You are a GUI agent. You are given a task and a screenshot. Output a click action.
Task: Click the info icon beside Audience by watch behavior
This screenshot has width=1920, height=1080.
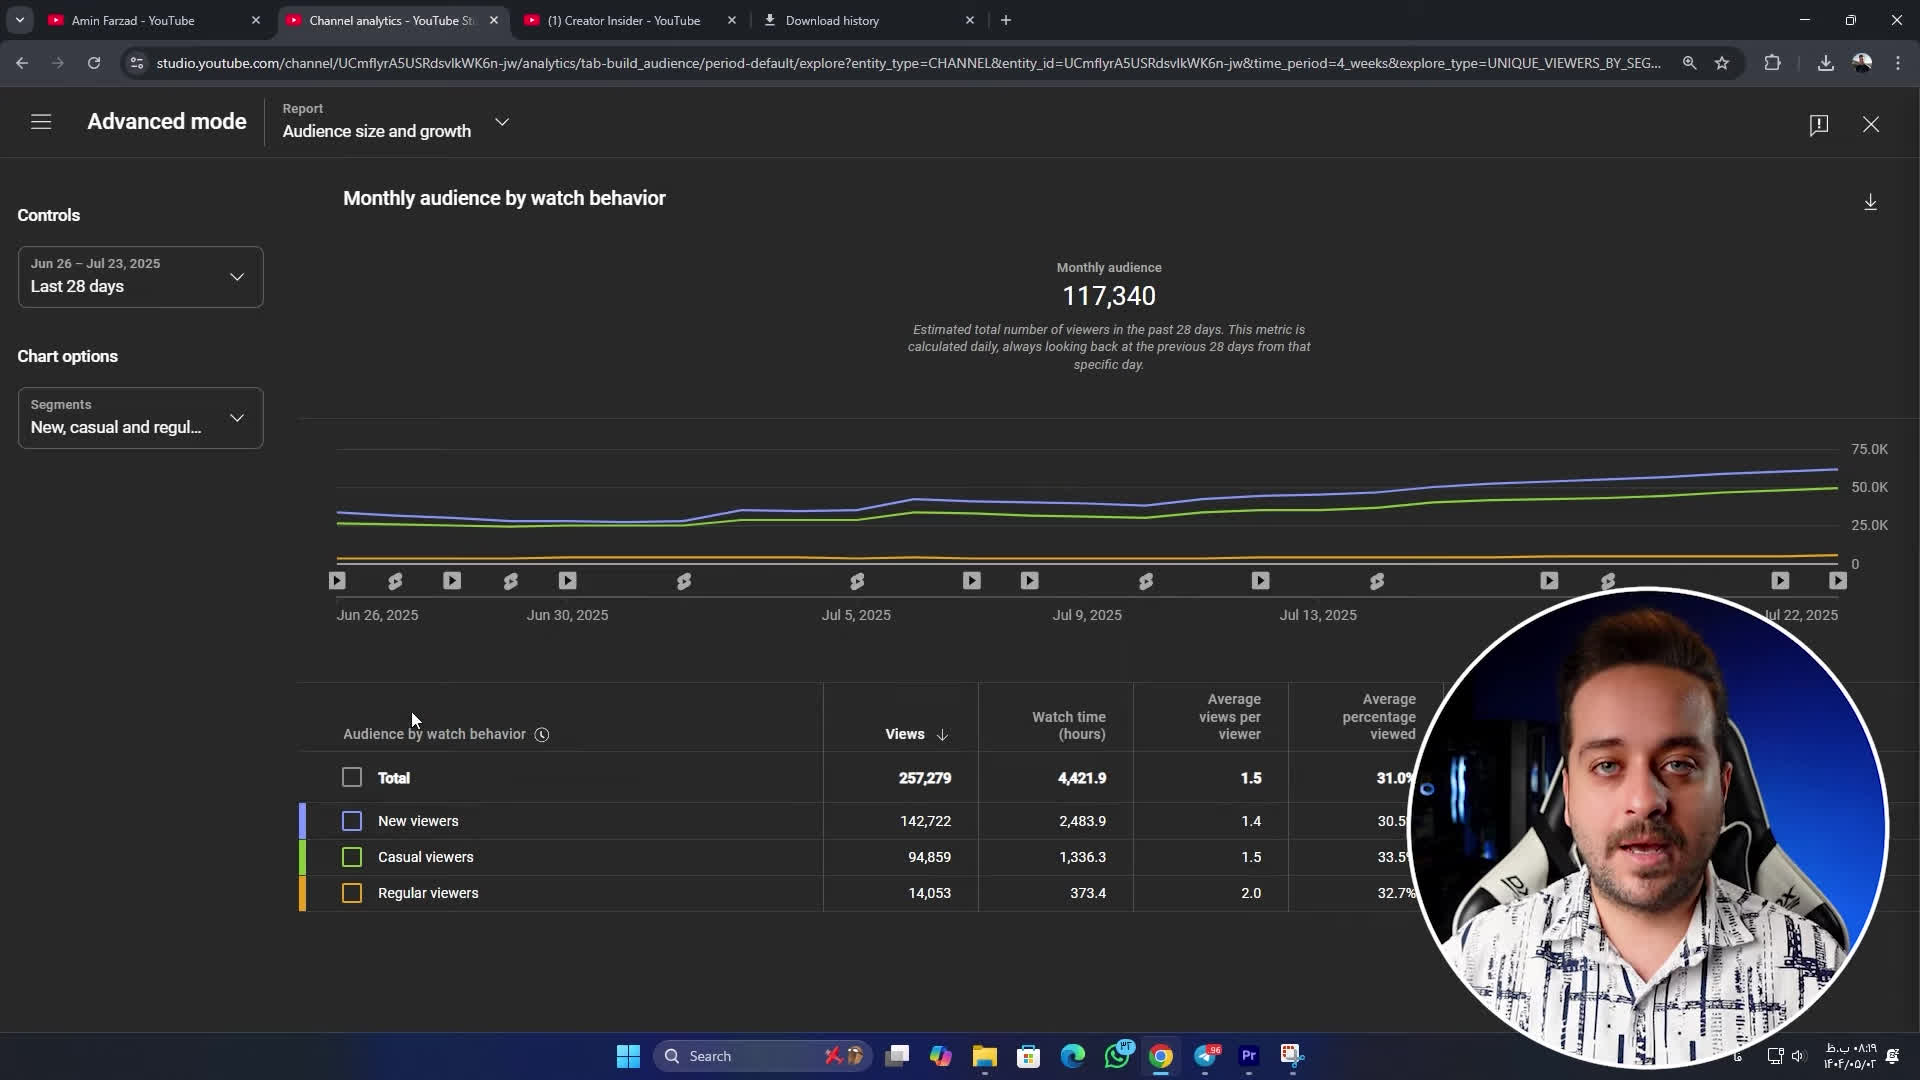click(x=542, y=735)
